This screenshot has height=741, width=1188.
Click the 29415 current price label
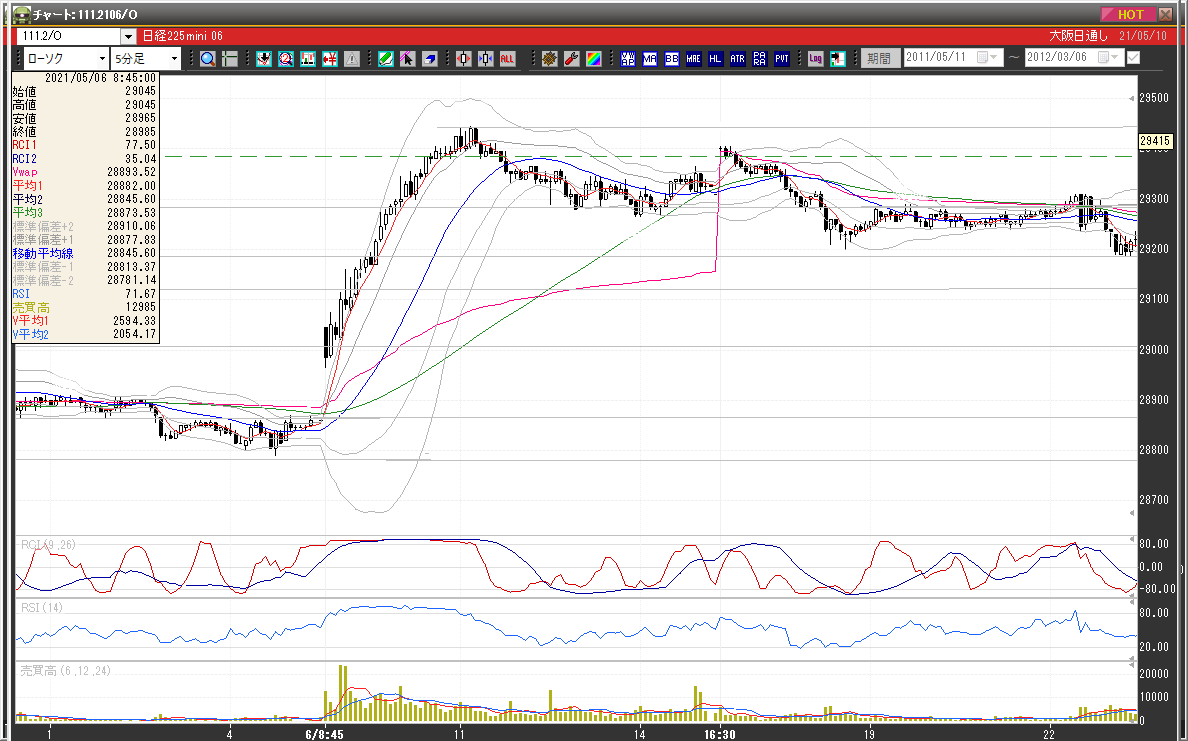click(1155, 141)
